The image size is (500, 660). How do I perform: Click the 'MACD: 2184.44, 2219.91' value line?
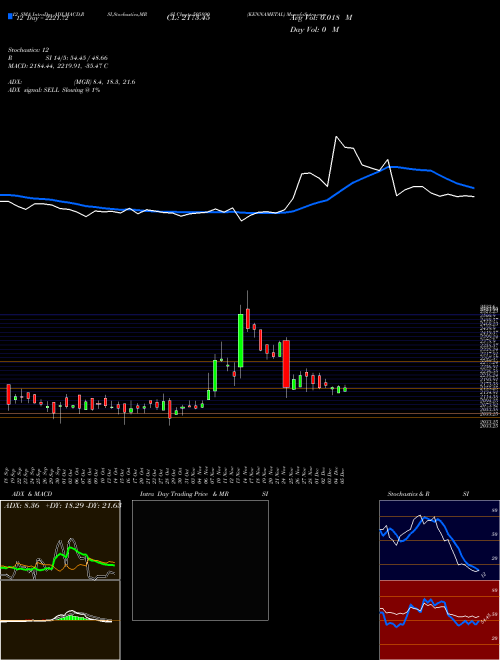(58, 66)
